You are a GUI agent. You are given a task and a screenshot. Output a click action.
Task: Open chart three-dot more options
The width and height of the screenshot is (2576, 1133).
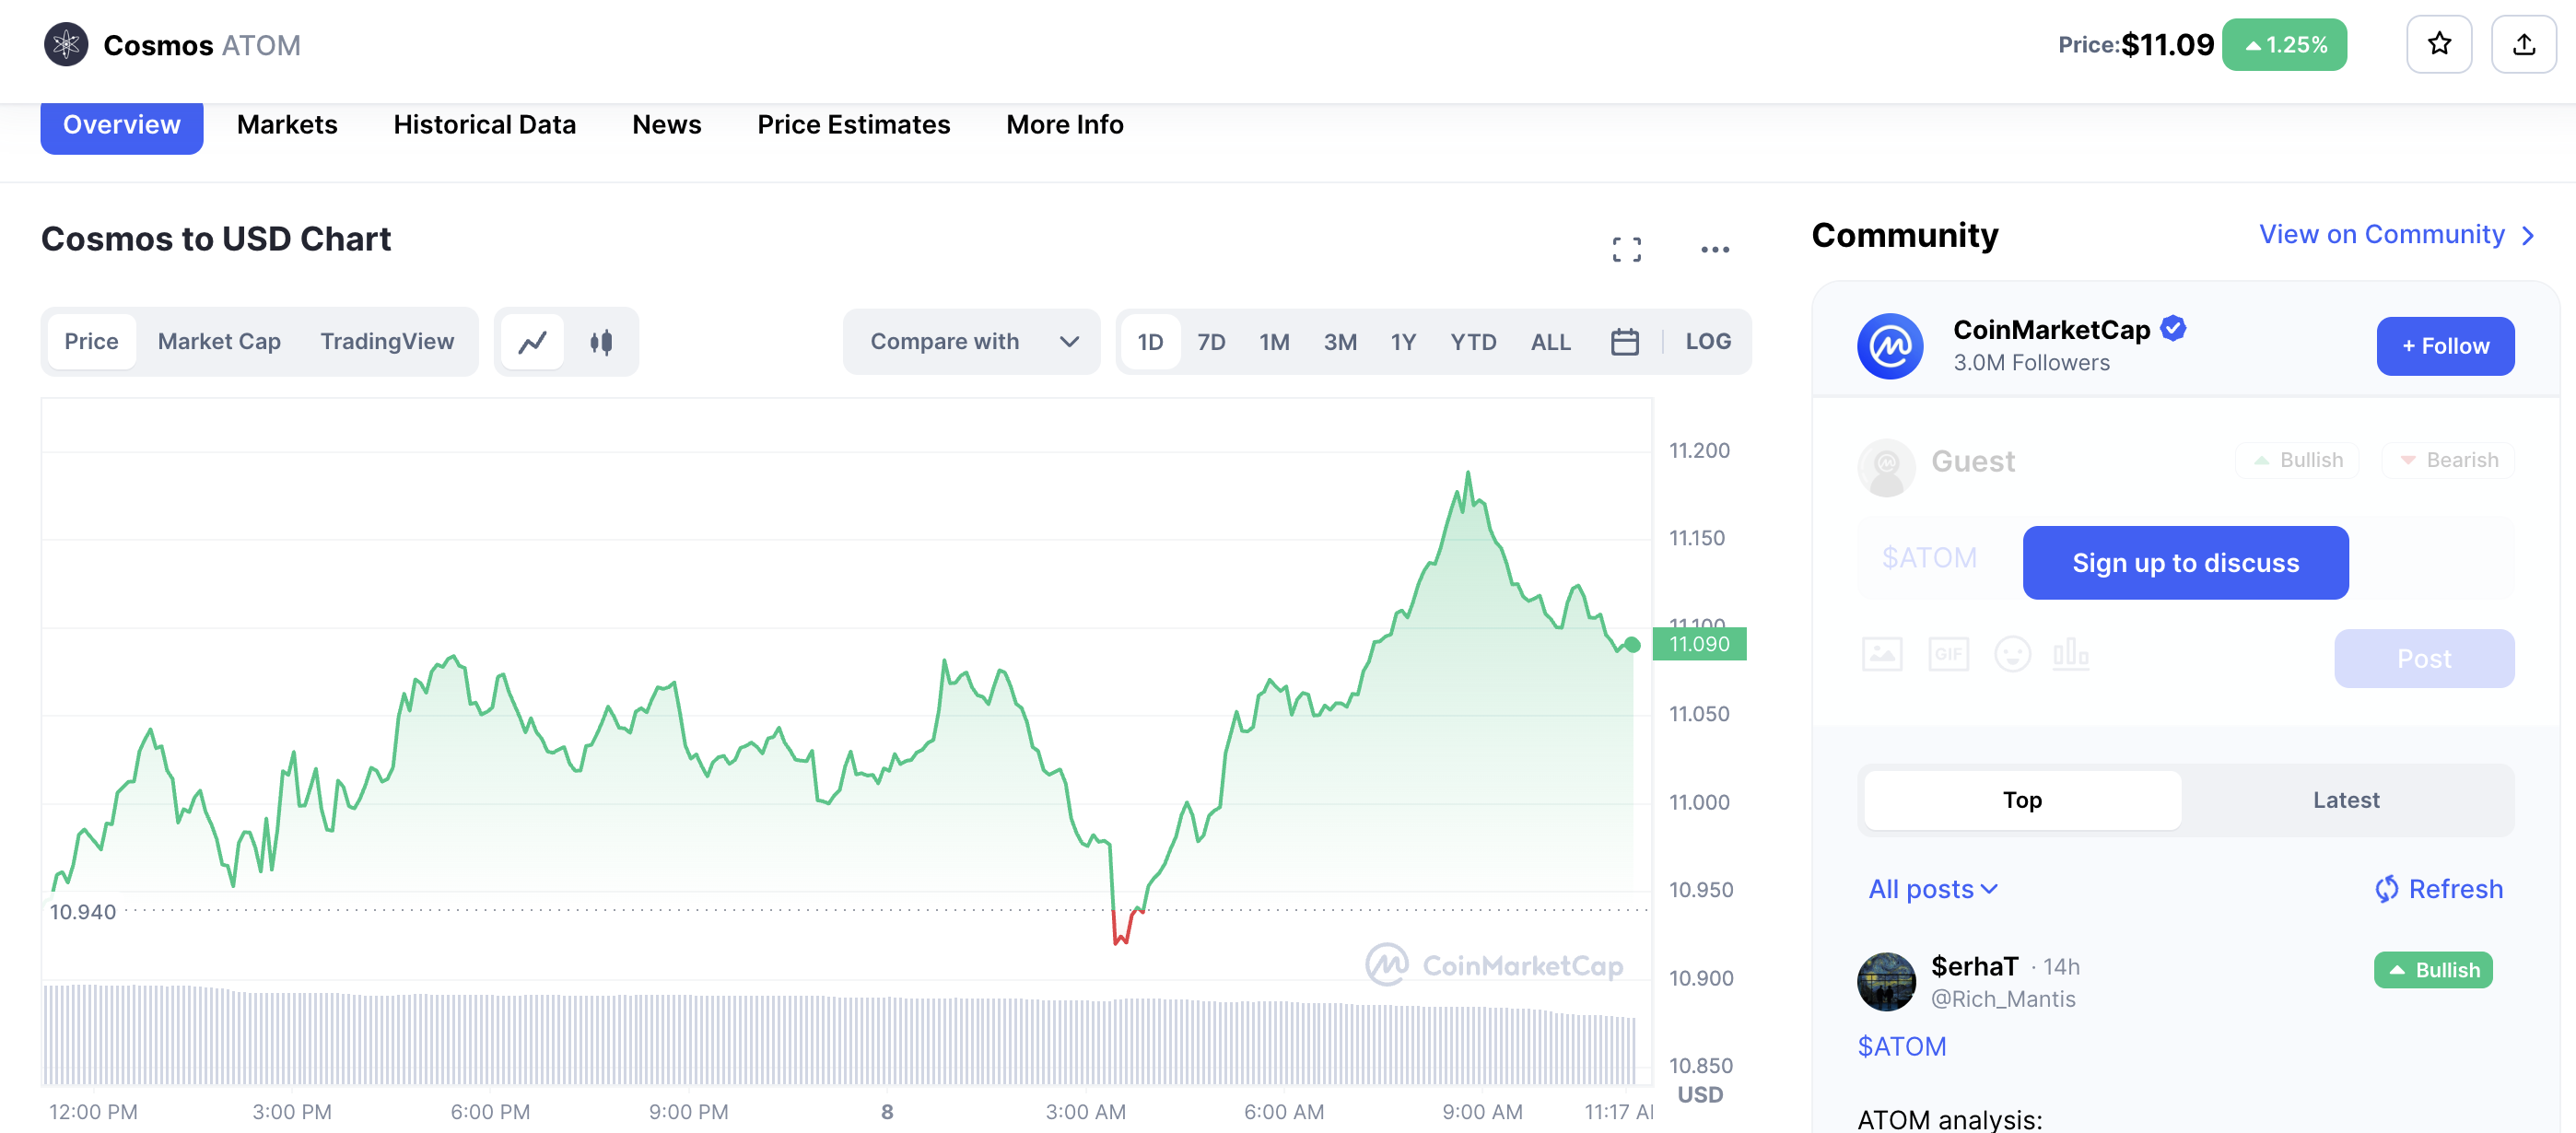1714,249
